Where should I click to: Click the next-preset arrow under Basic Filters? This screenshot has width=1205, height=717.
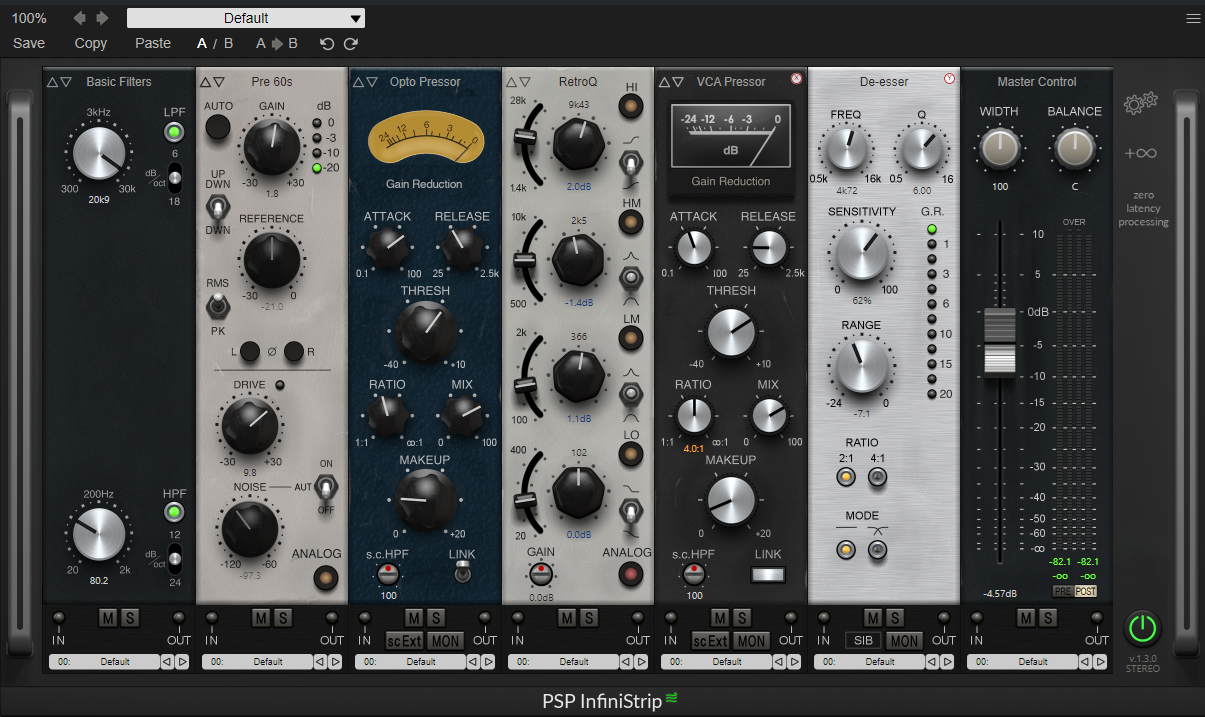coord(184,661)
